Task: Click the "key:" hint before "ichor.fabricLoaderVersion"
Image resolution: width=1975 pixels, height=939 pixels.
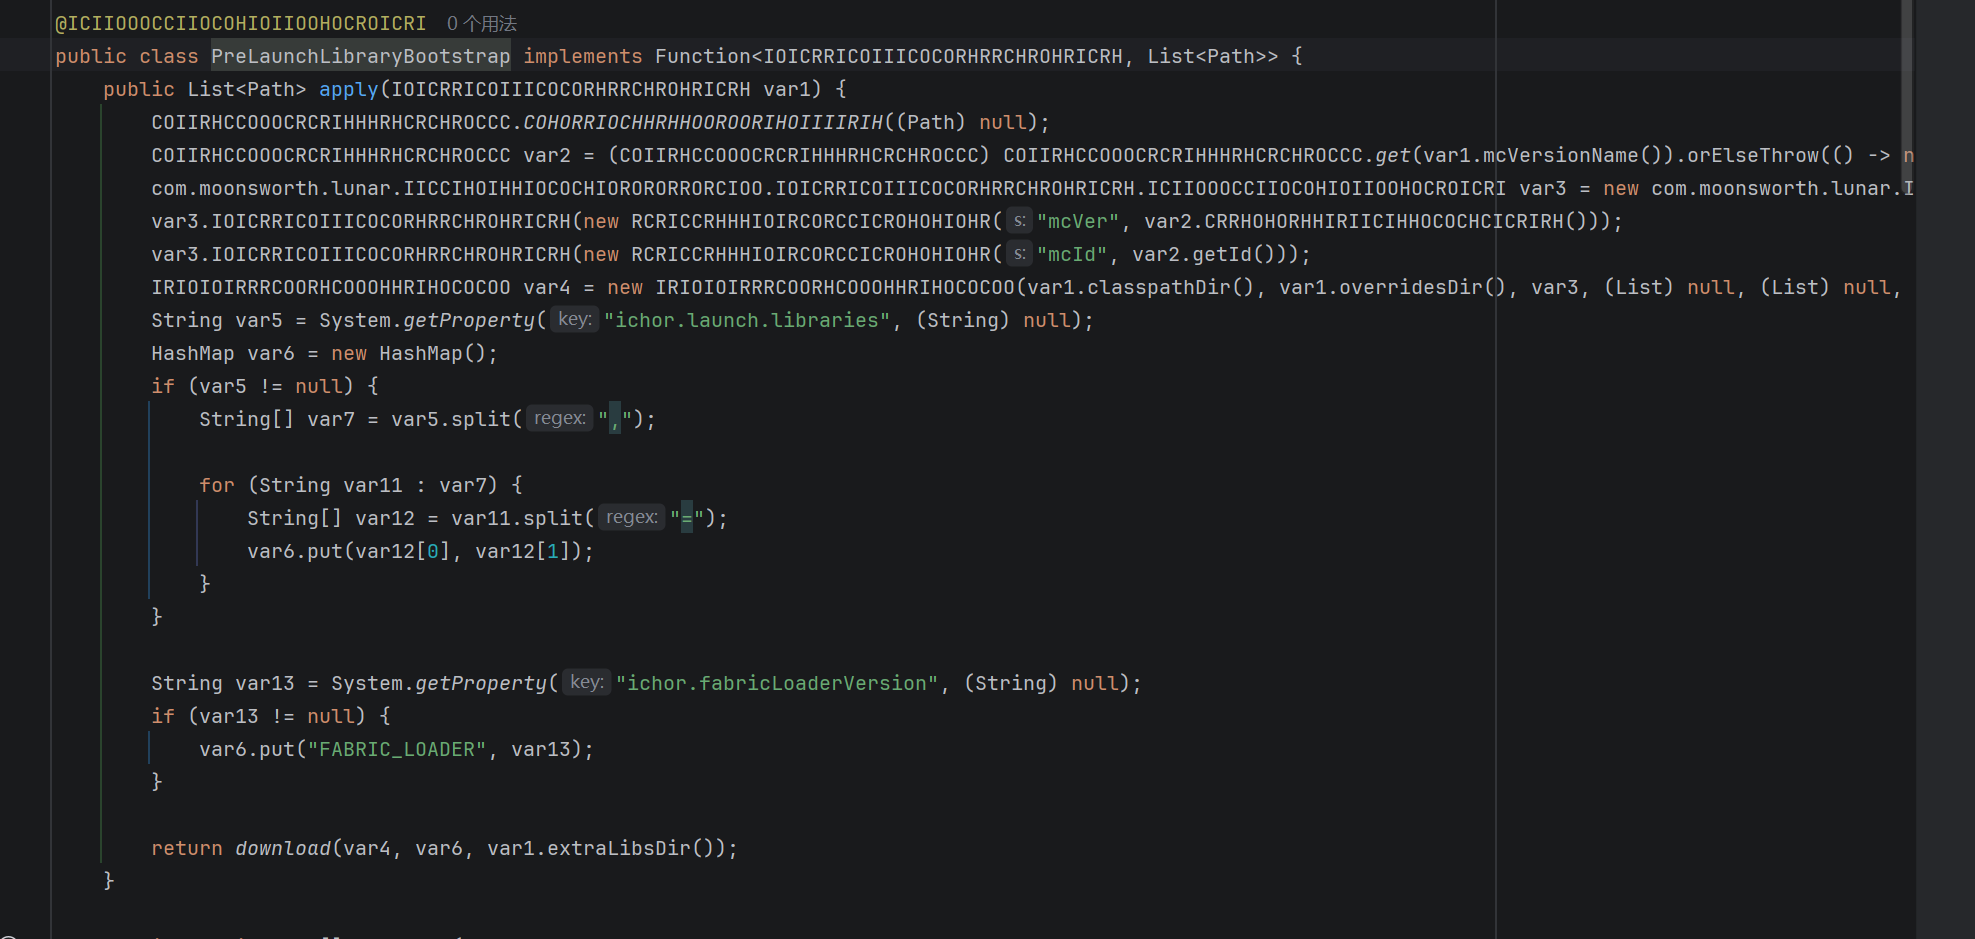Action: [586, 682]
